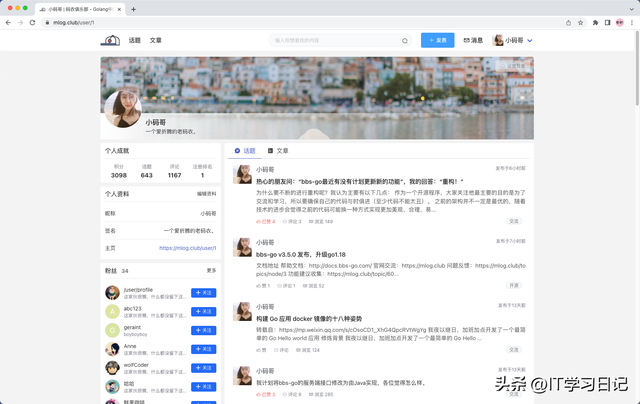
Task: Switch to the 文章 tab in profile feed
Action: click(x=278, y=151)
